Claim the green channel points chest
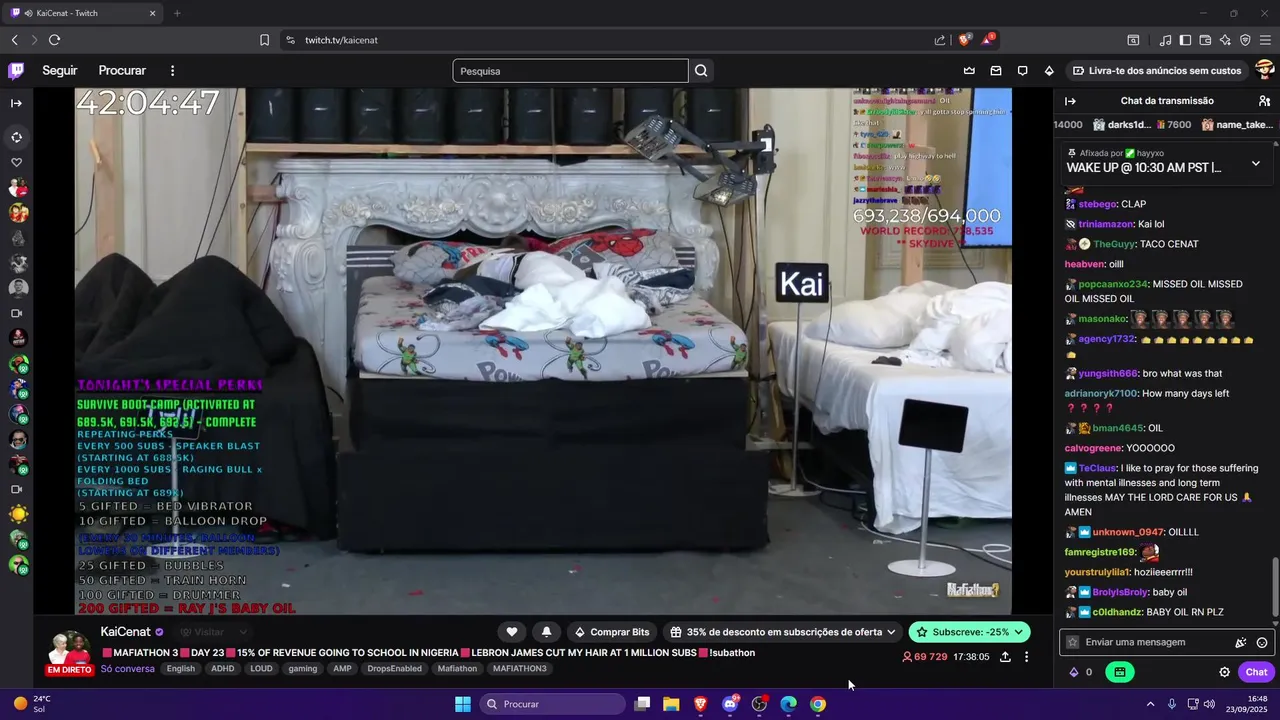The width and height of the screenshot is (1280, 720). coord(1119,673)
